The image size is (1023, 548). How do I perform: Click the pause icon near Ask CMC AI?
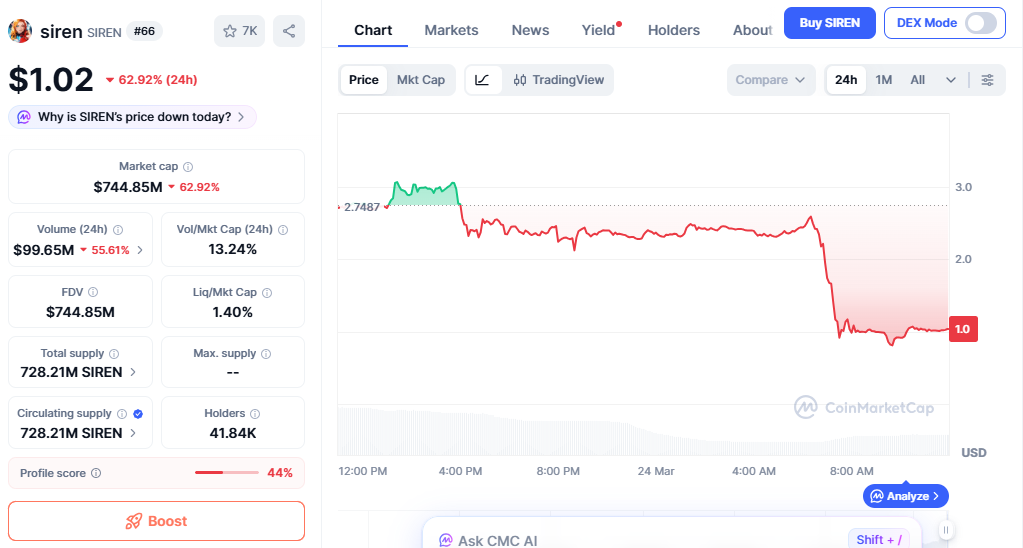click(x=946, y=530)
